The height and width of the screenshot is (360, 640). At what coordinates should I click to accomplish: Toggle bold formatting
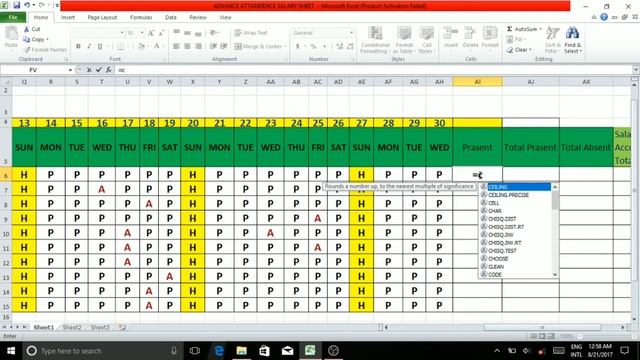tap(78, 47)
